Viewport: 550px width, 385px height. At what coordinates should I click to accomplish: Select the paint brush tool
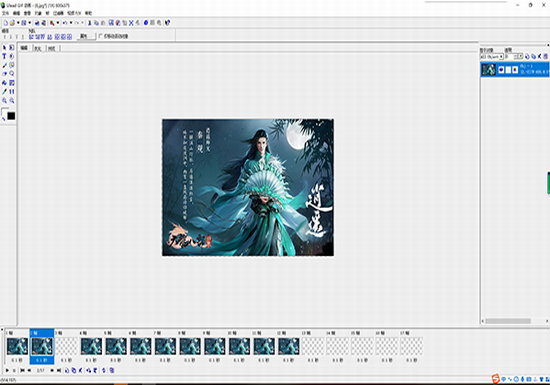4,65
